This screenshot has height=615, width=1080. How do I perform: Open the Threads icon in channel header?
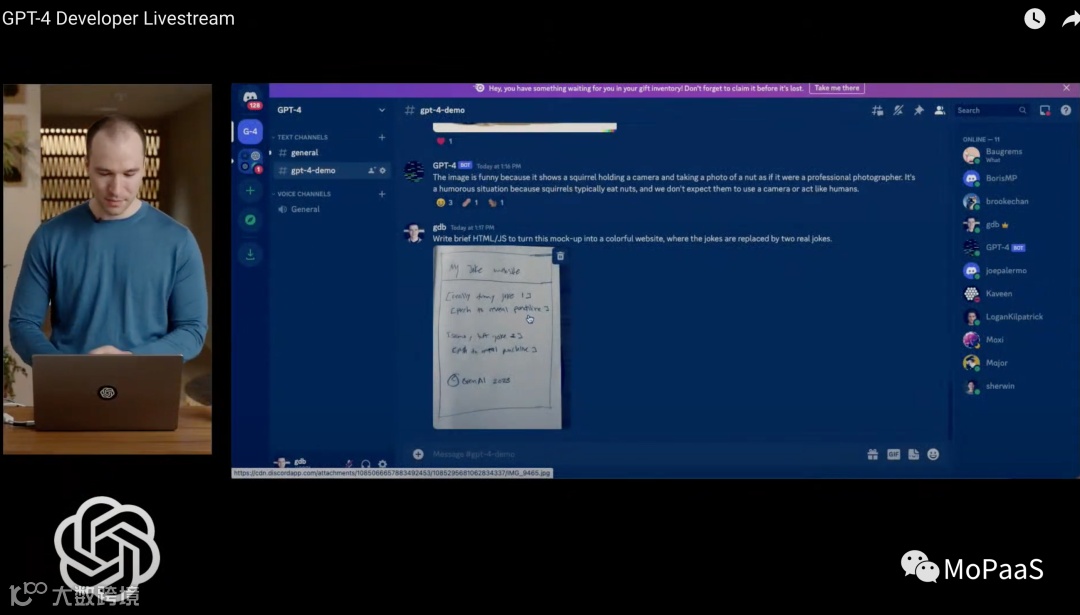point(878,110)
